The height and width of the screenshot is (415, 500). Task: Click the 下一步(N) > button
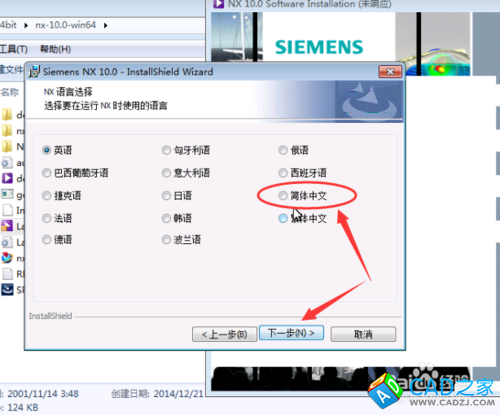click(x=291, y=333)
